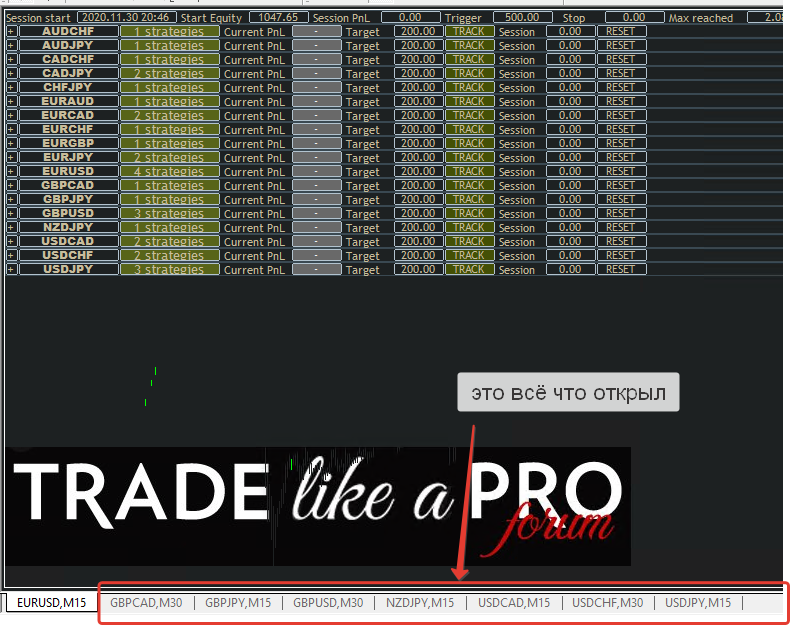Switch to the GBPCAD,M30 chart tab

pos(146,602)
